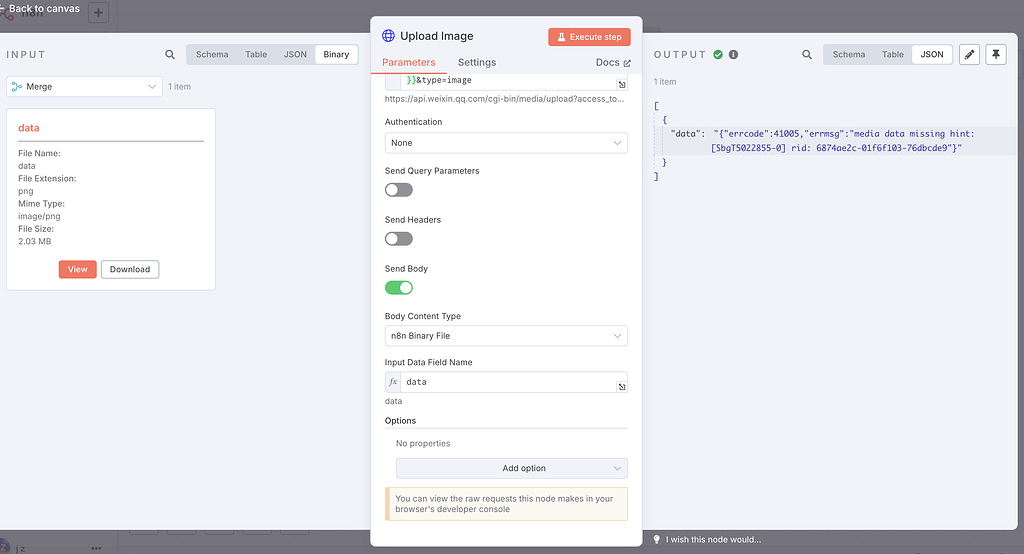Select the Table view in Output
Image resolution: width=1024 pixels, height=554 pixels.
(893, 55)
